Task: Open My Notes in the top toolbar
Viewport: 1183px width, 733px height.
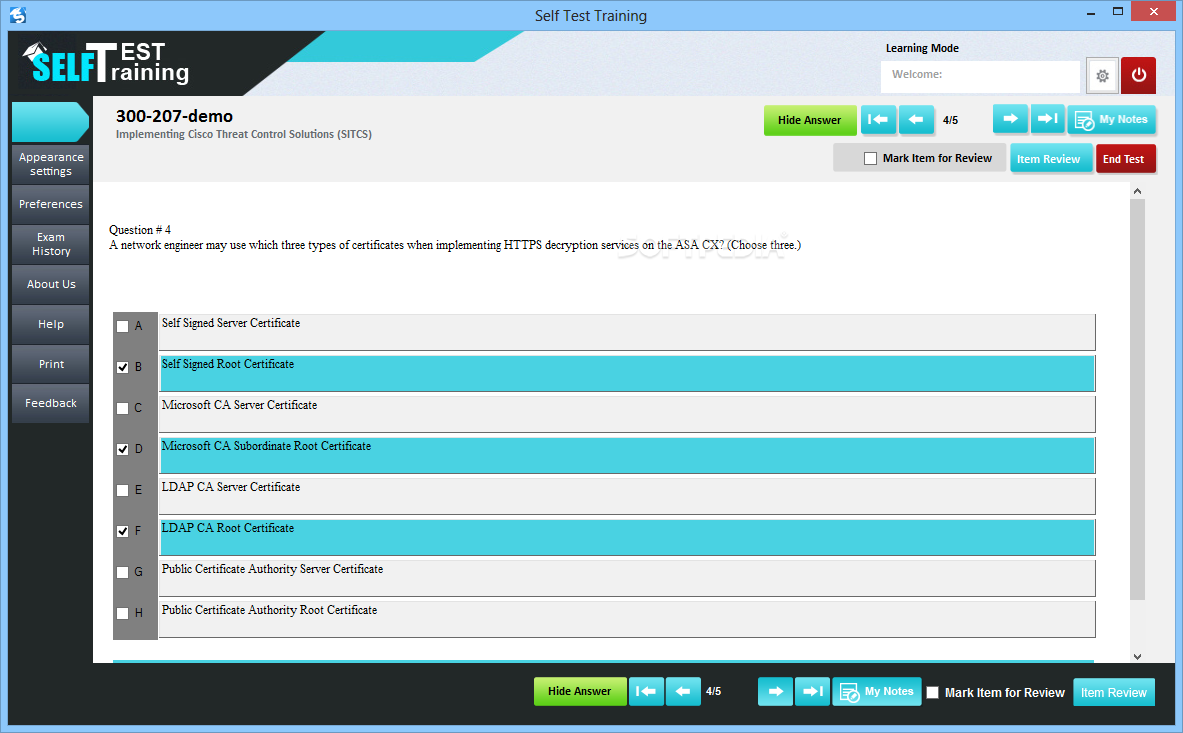Action: click(x=1111, y=120)
